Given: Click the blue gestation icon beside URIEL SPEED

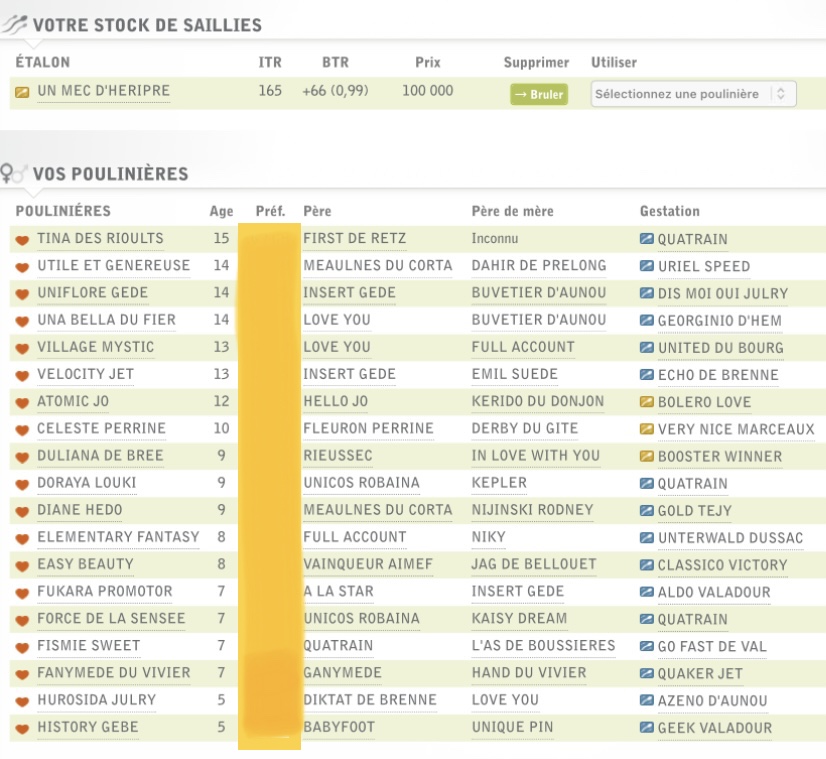Looking at the screenshot, I should [646, 267].
